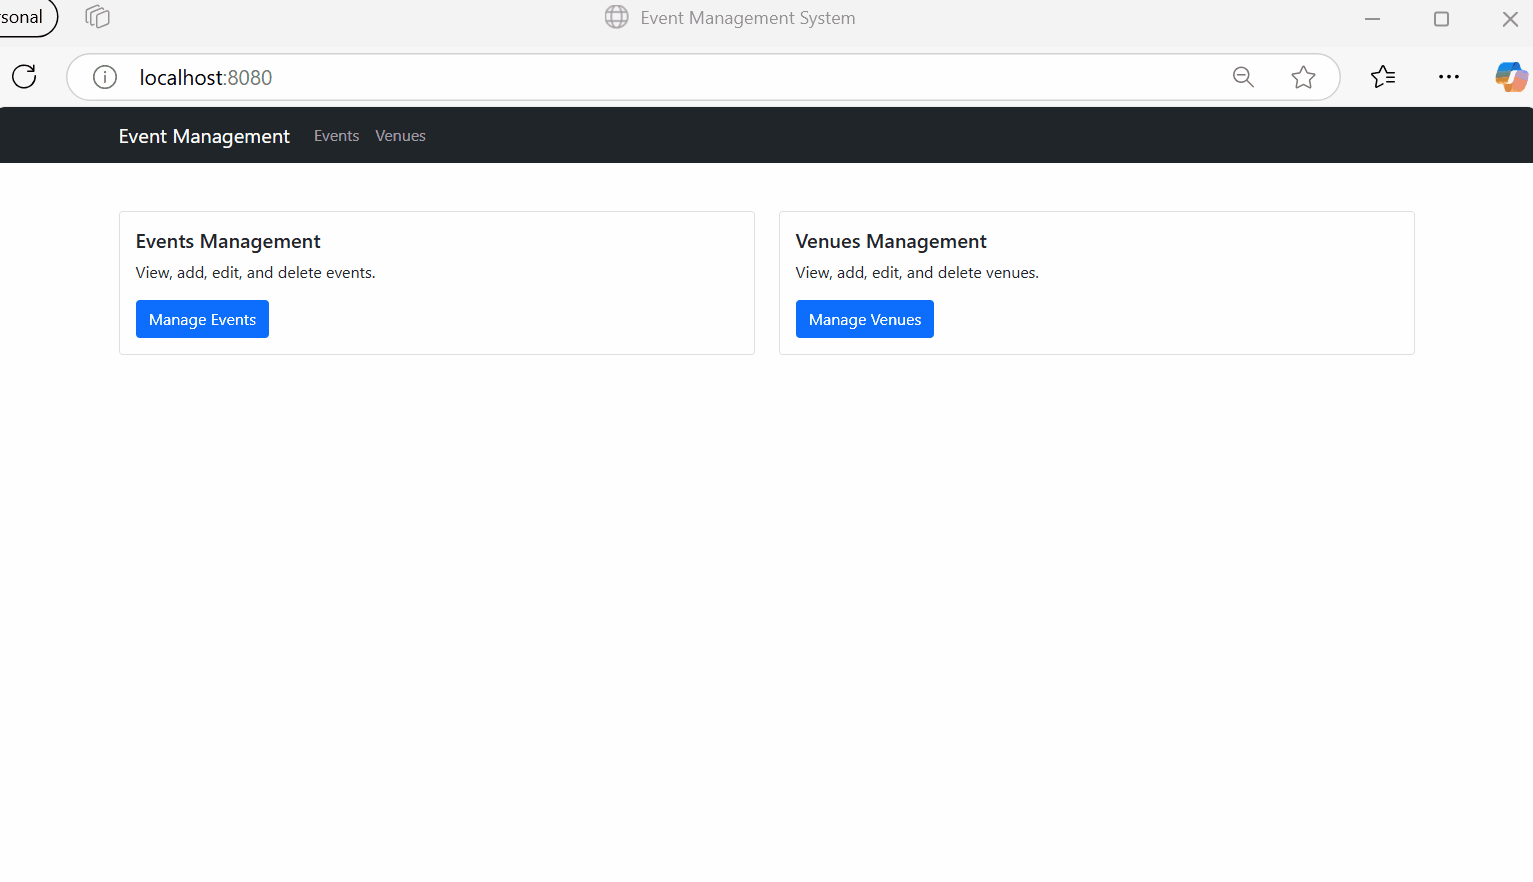Select the Event Management System browser tab
The image size is (1533, 882).
click(747, 17)
